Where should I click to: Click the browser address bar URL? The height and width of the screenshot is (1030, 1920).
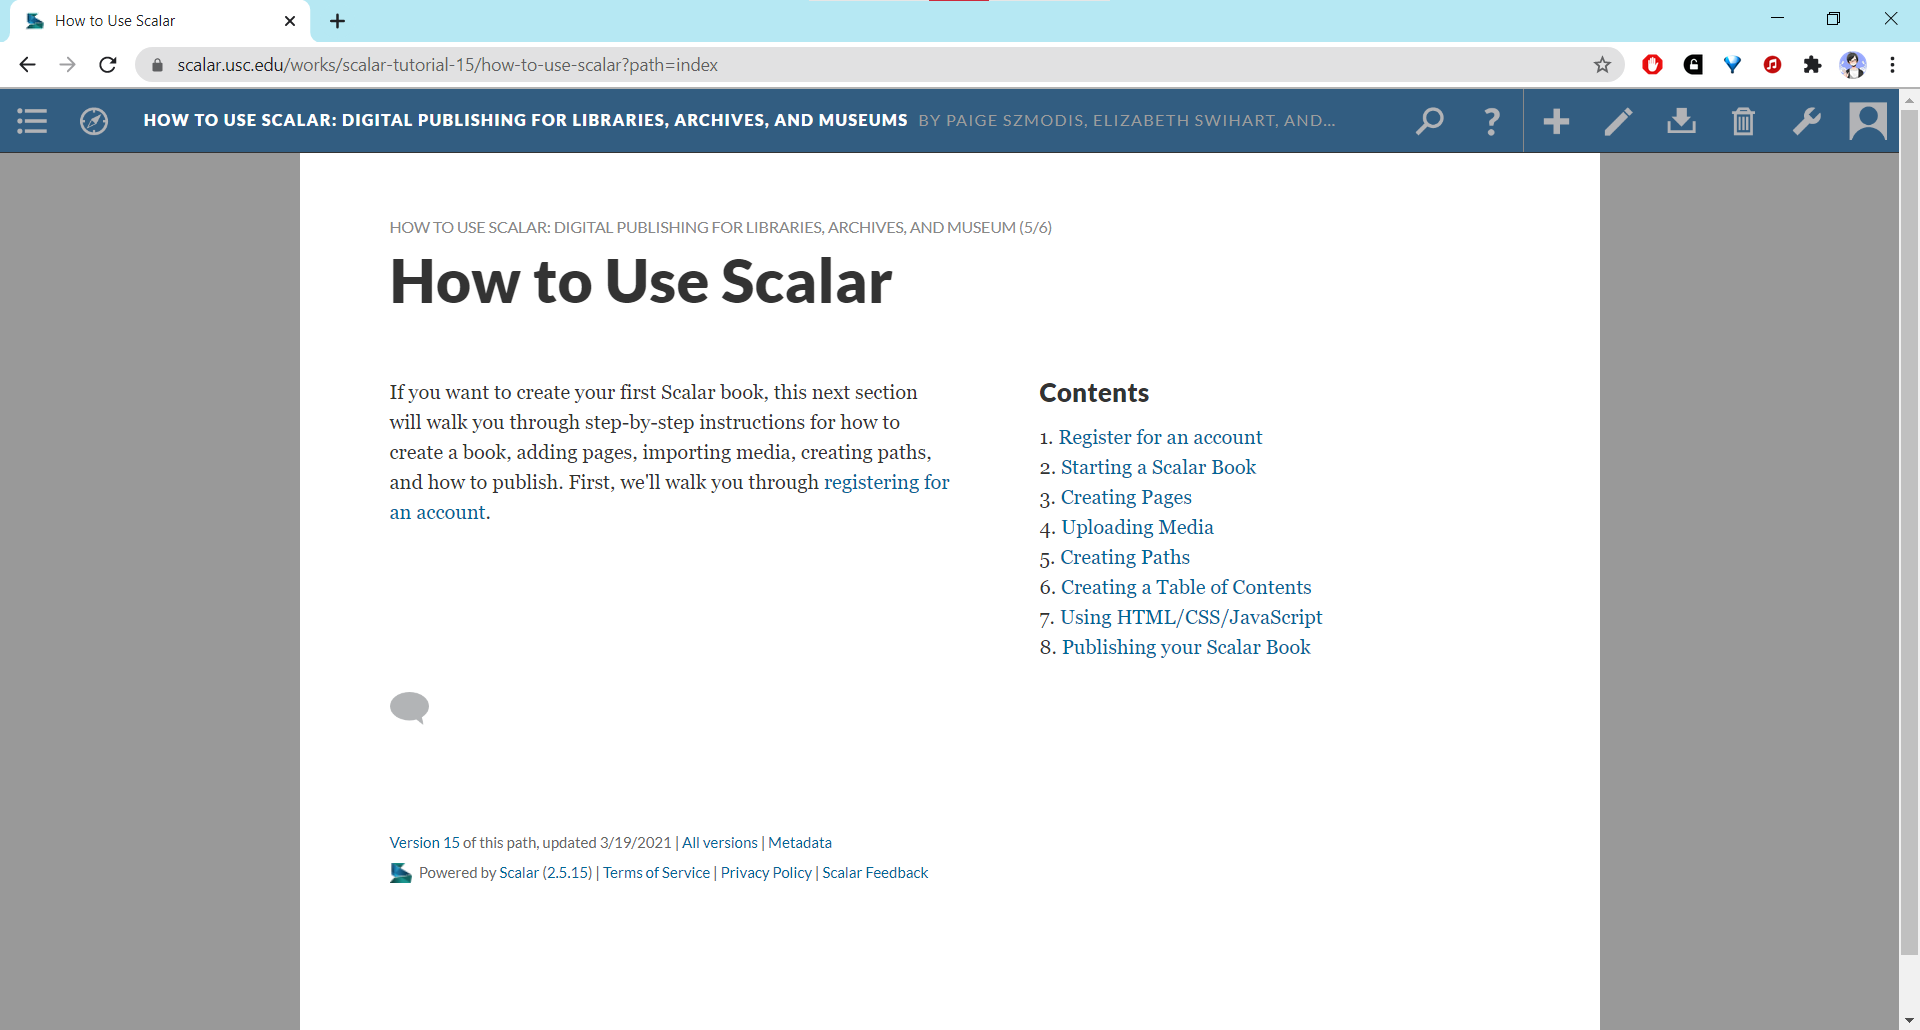point(448,65)
